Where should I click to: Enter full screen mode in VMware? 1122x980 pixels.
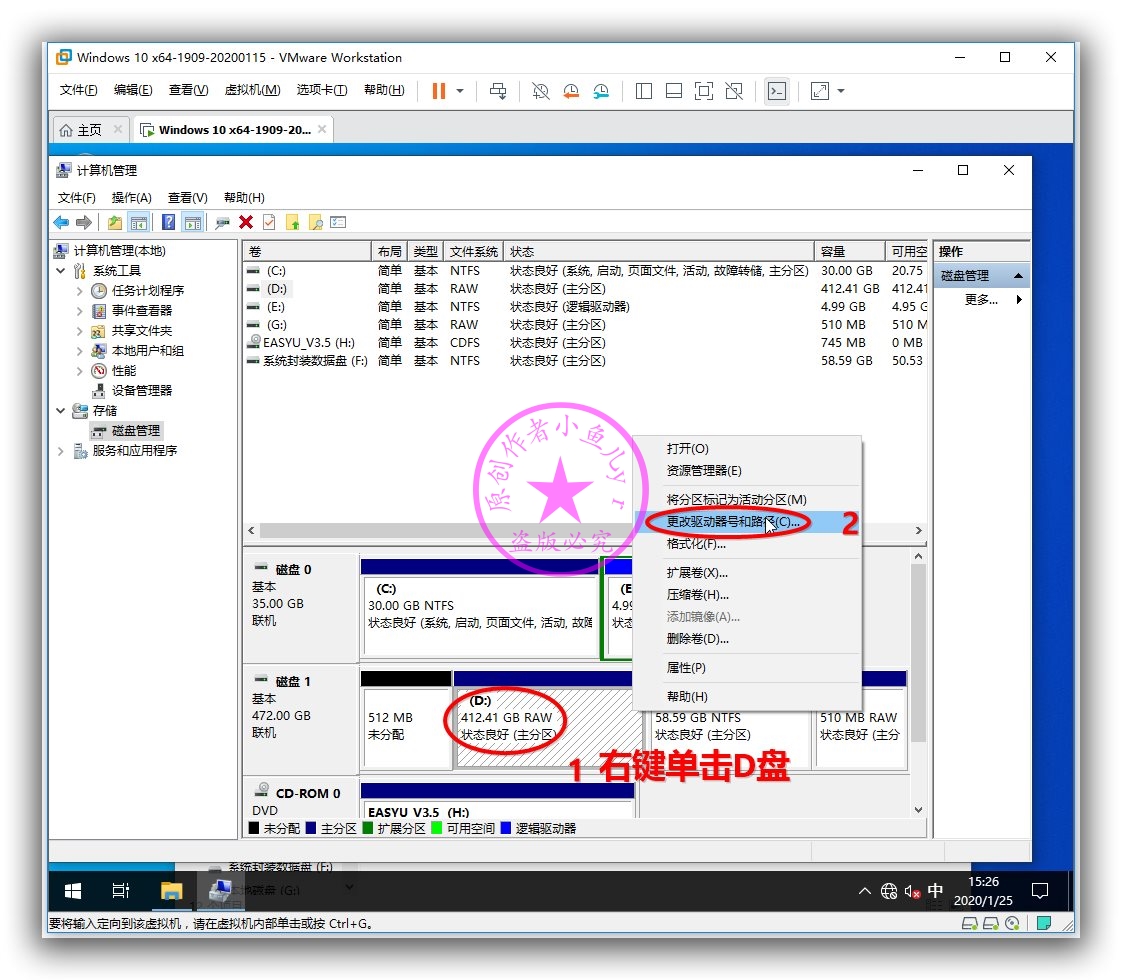[704, 91]
